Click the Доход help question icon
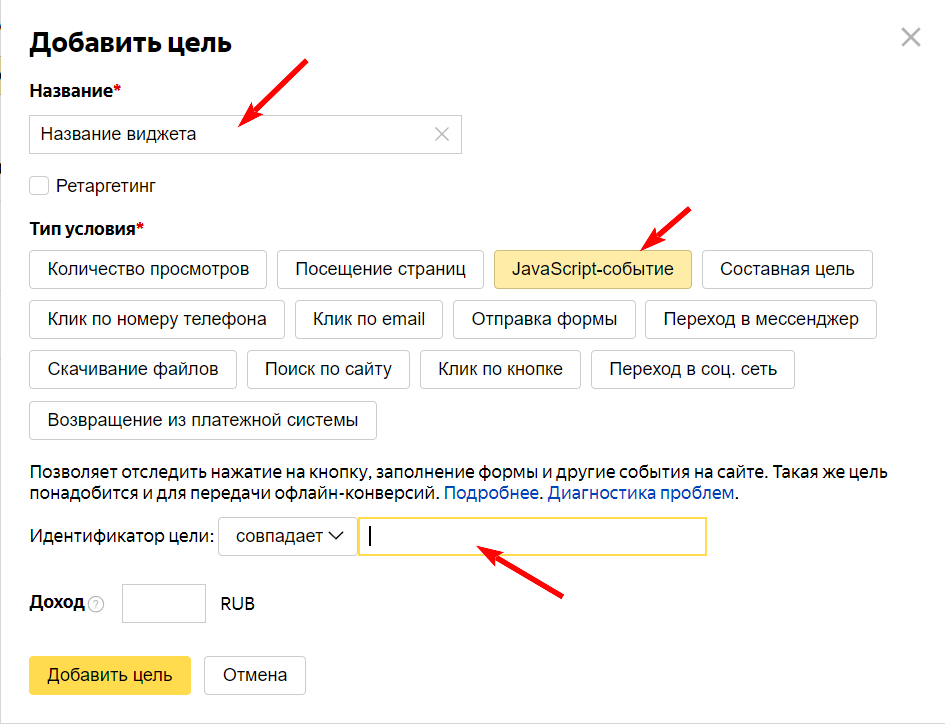The height and width of the screenshot is (724, 945). (x=96, y=604)
